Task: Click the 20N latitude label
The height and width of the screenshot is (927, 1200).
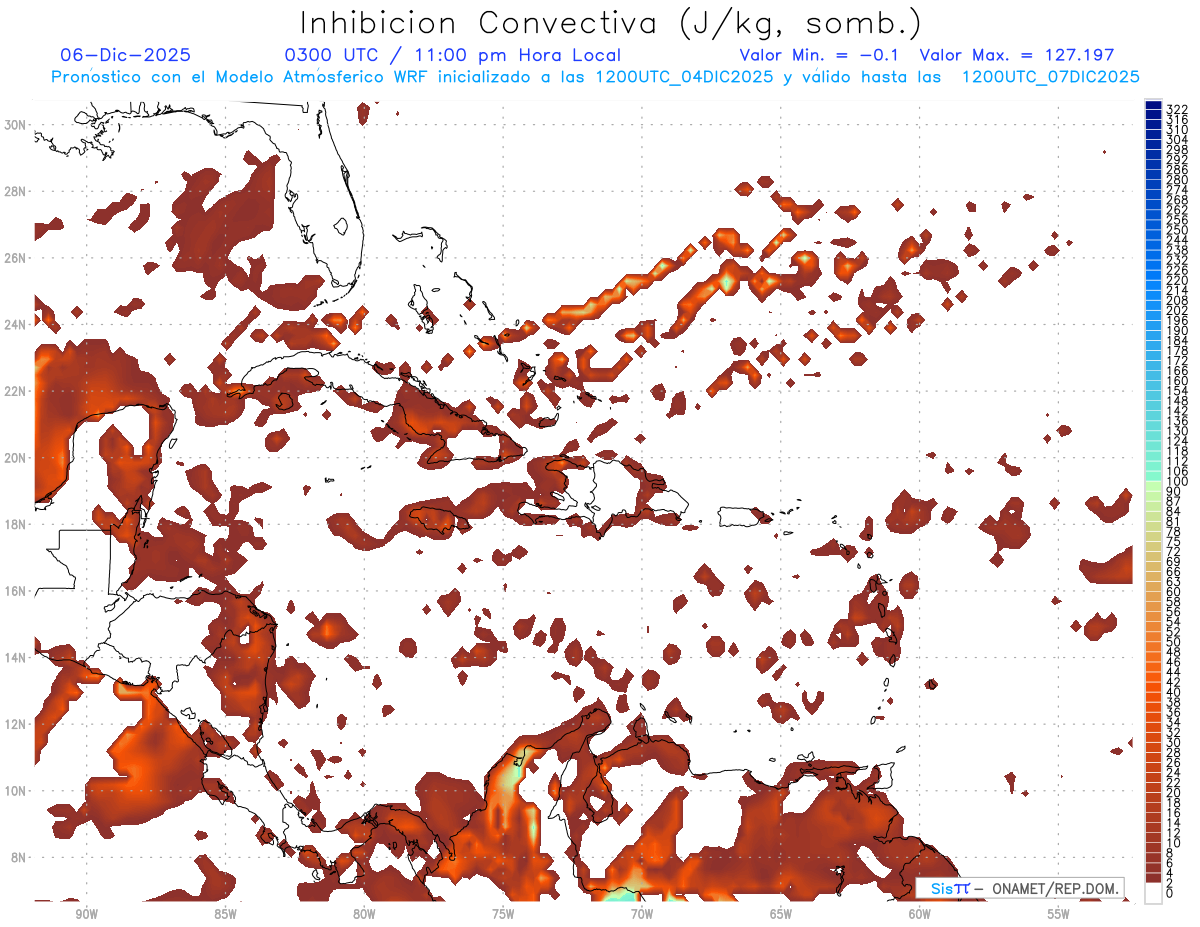Action: (16, 457)
